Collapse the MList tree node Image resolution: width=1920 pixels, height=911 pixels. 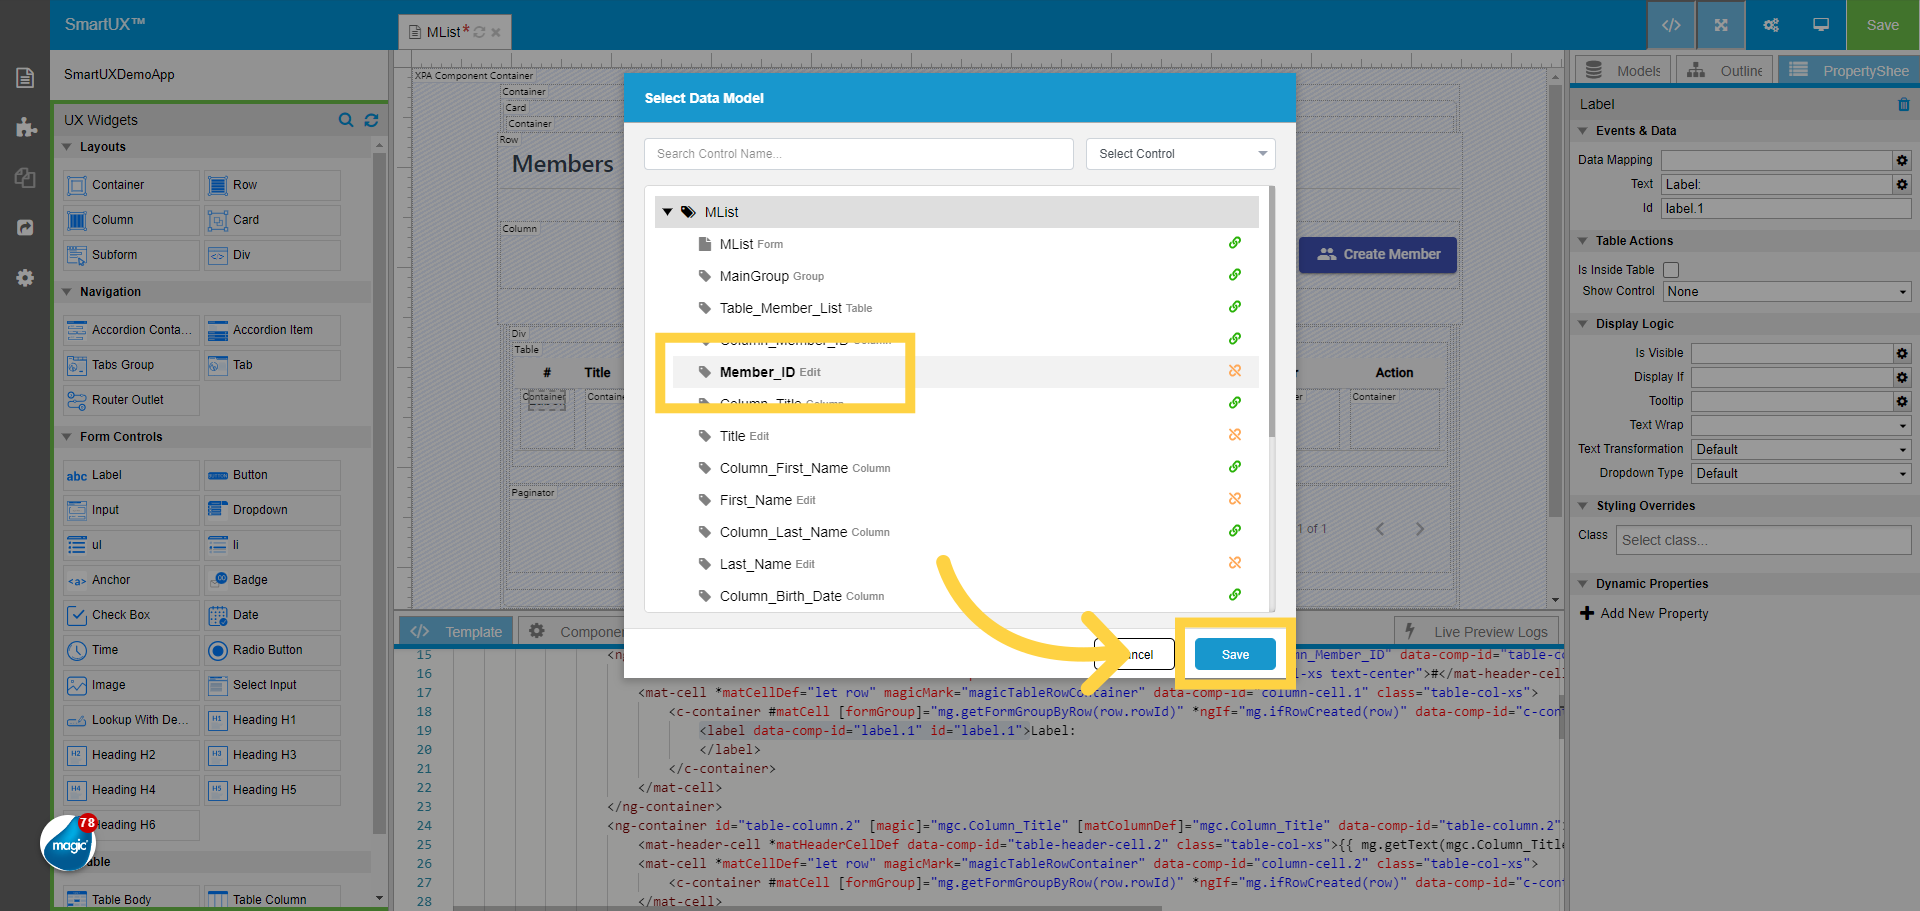[668, 212]
